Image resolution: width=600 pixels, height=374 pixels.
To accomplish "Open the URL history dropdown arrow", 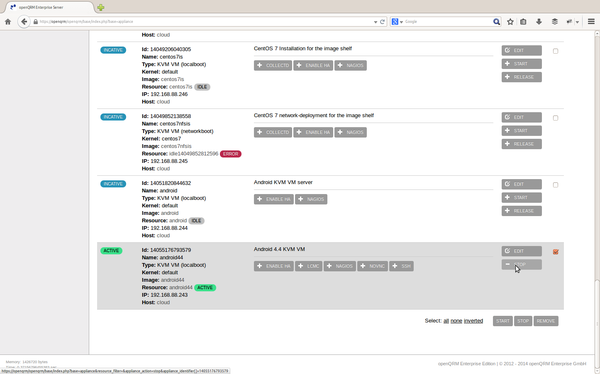I will (x=375, y=22).
